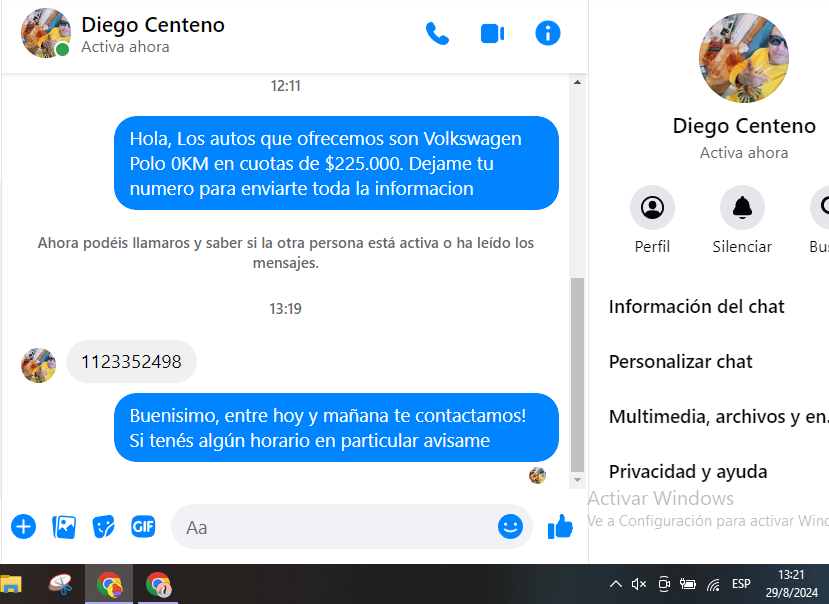The height and width of the screenshot is (604, 829).
Task: Open the clock showing 13:21 29/8/2024
Action: [791, 584]
